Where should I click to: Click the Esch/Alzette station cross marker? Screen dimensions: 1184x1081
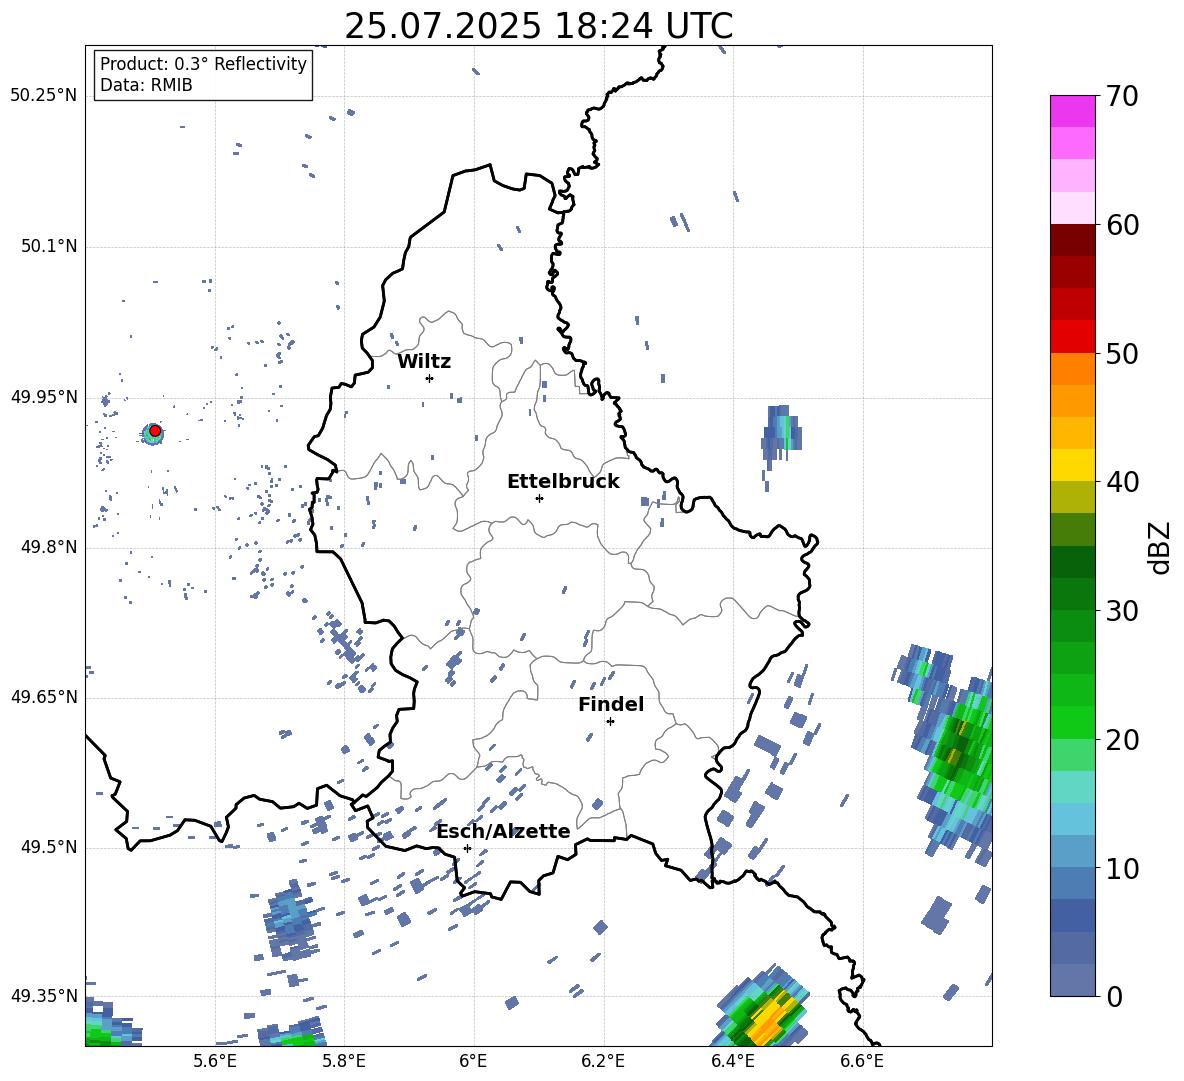coord(467,848)
